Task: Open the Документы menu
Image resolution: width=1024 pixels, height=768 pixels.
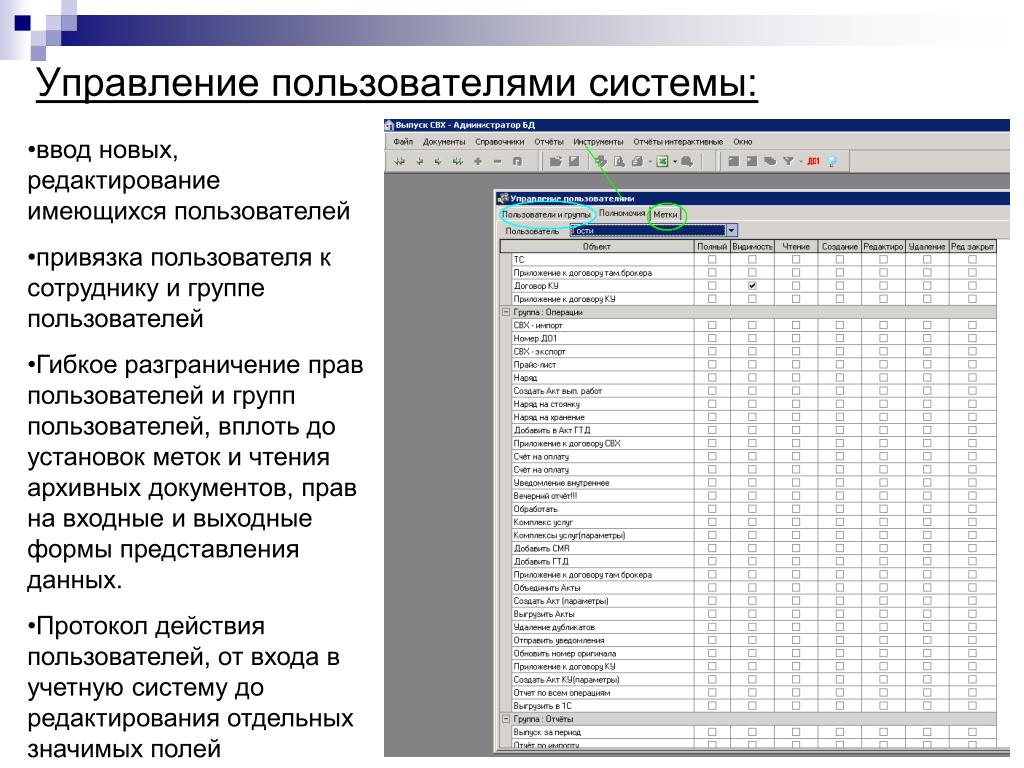Action: click(443, 142)
